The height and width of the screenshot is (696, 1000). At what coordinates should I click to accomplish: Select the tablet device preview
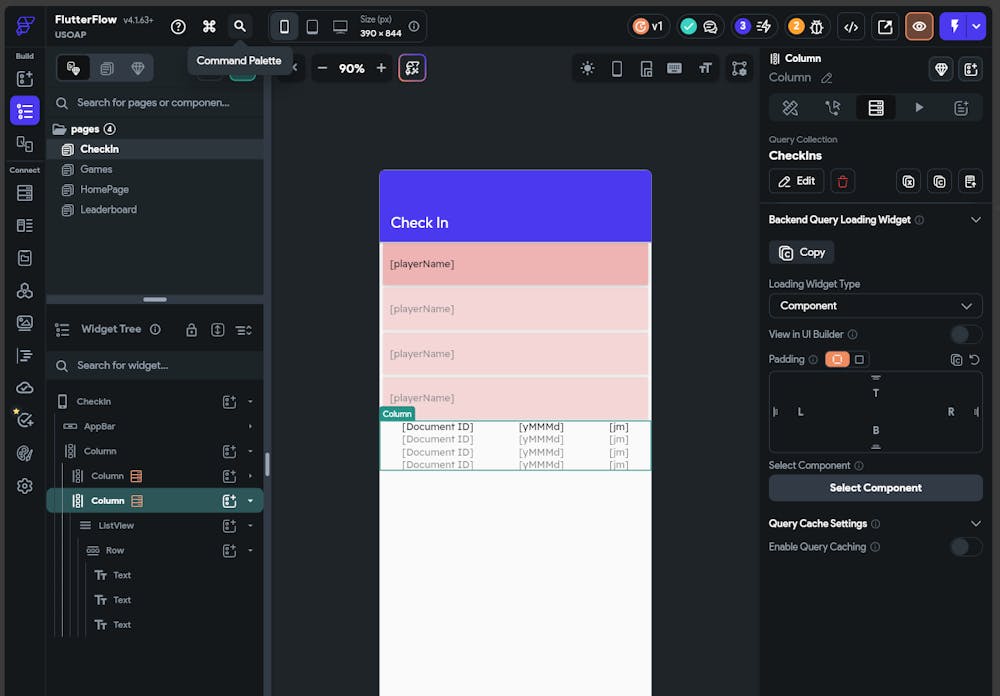pyautogui.click(x=312, y=26)
